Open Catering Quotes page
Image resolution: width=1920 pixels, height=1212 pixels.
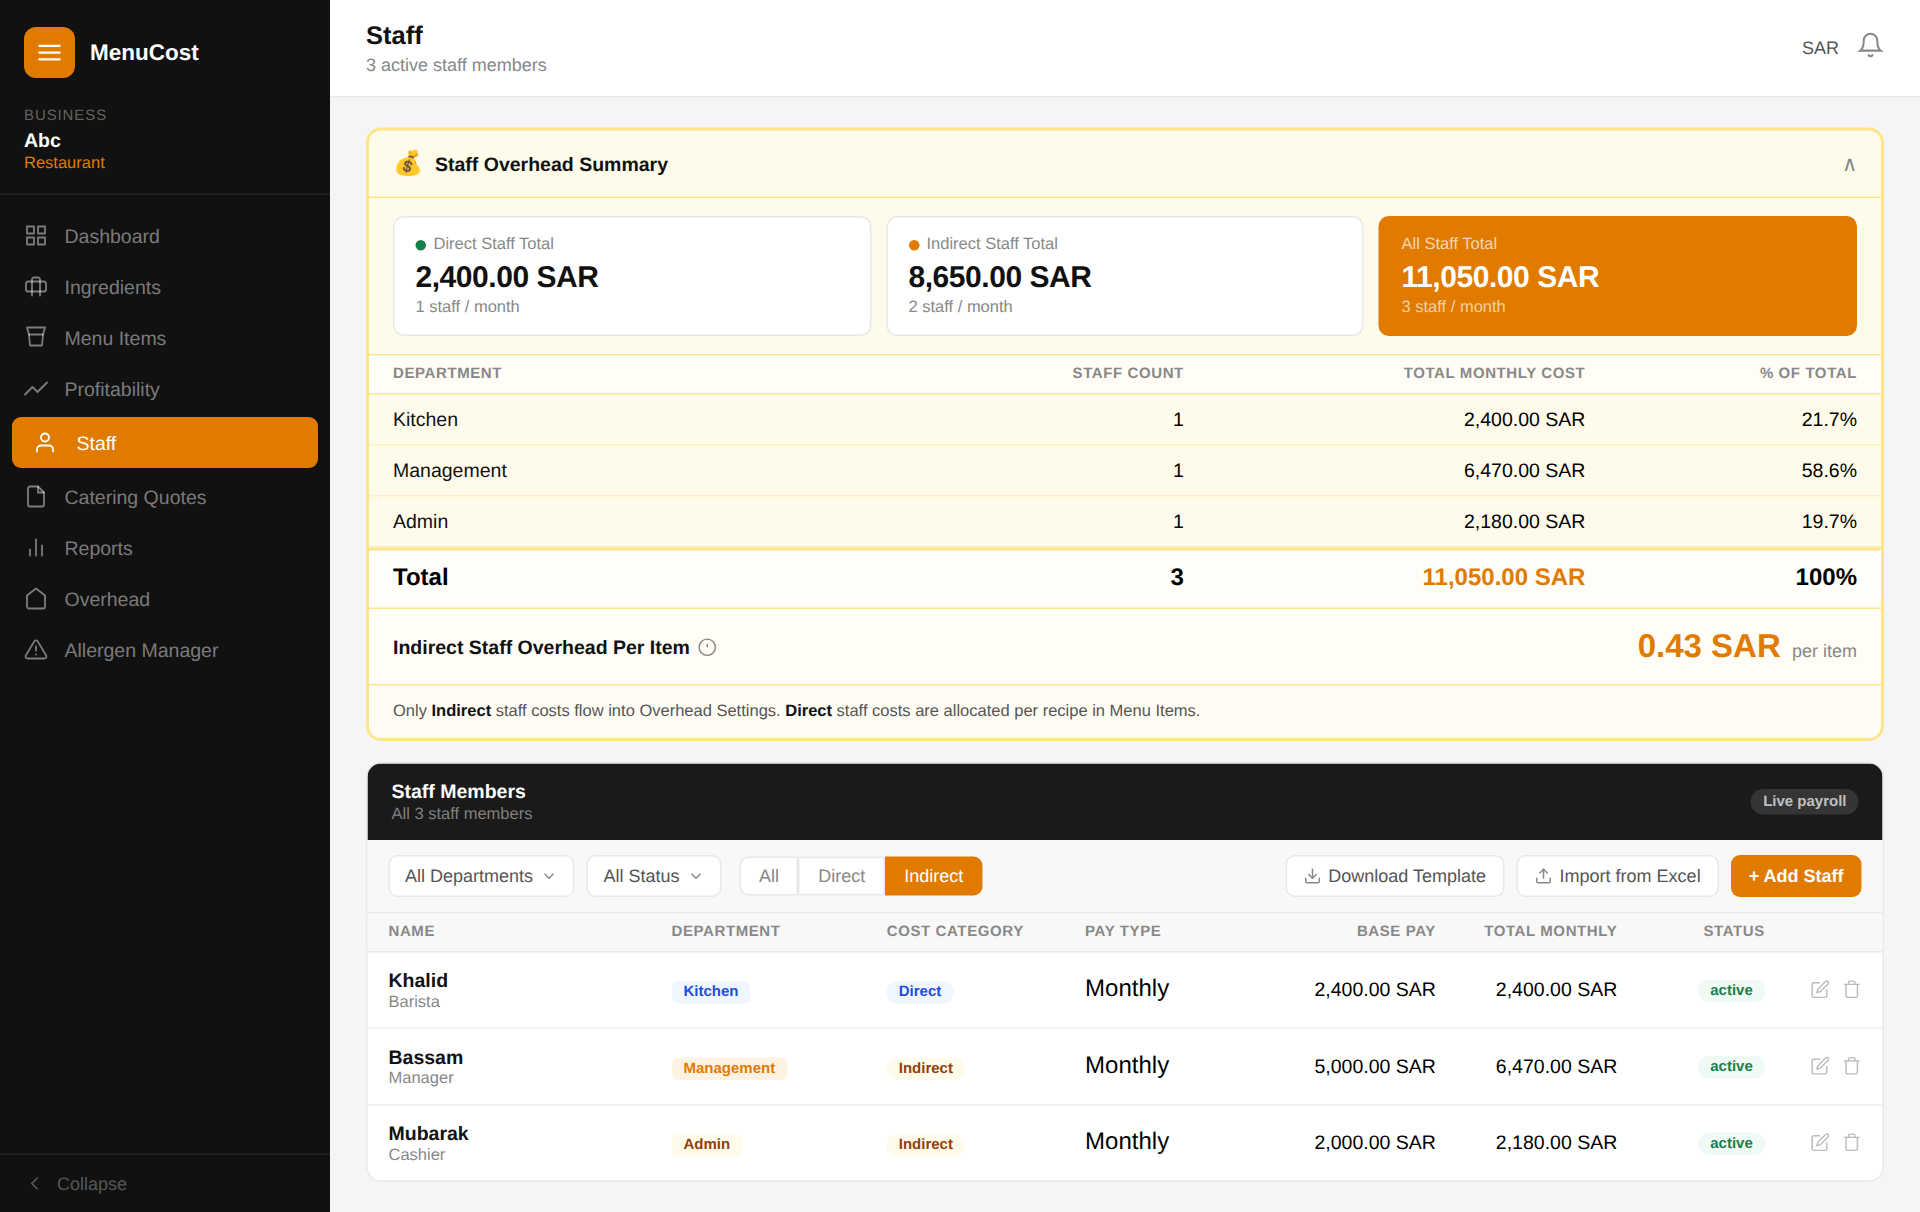[x=165, y=497]
